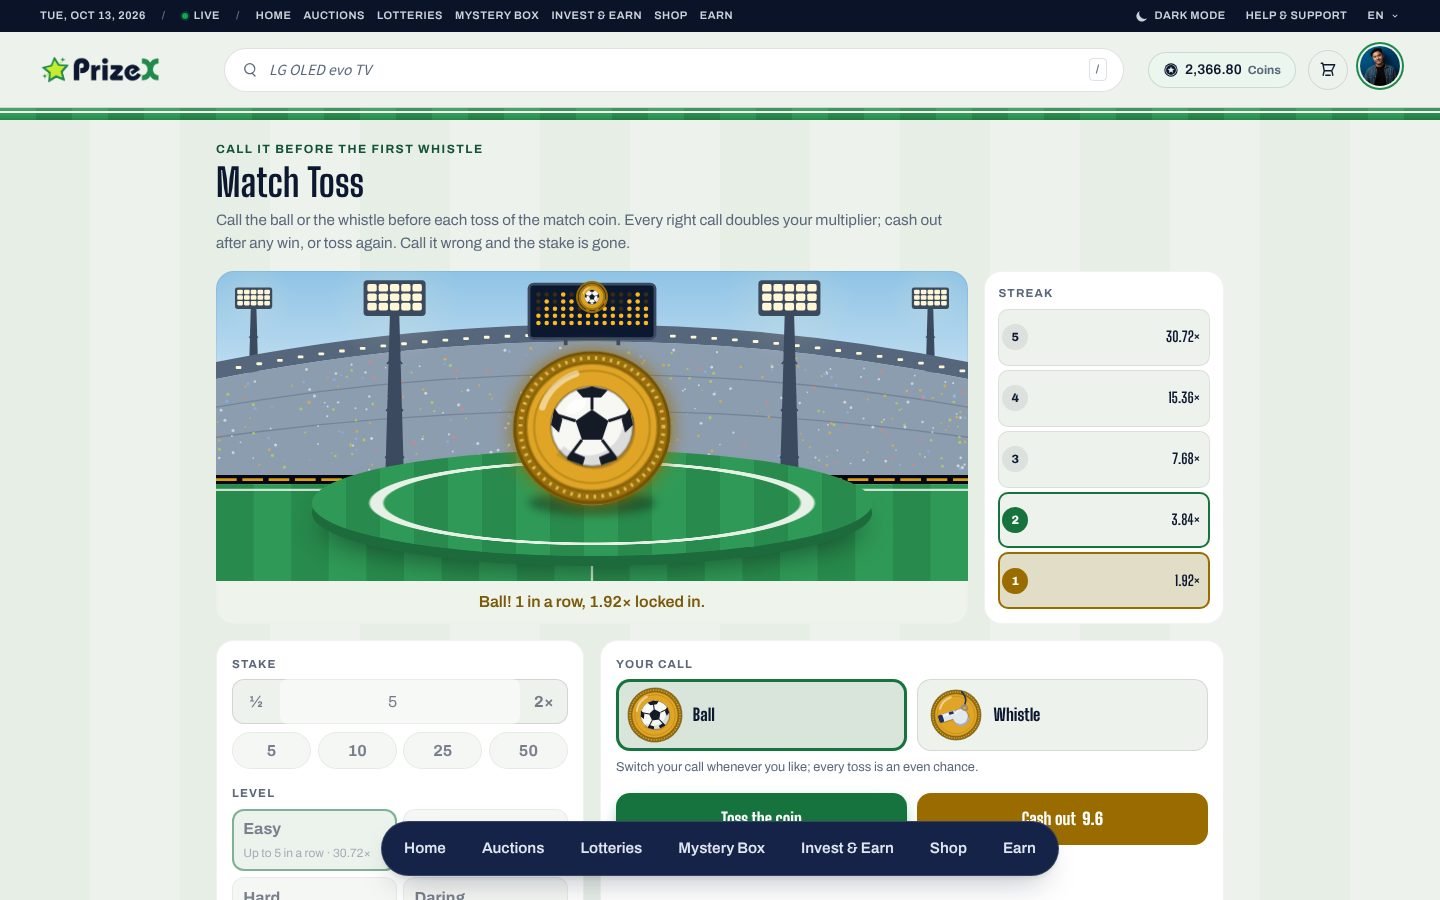1440x900 pixels.
Task: Select the Ball call option
Action: [761, 715]
